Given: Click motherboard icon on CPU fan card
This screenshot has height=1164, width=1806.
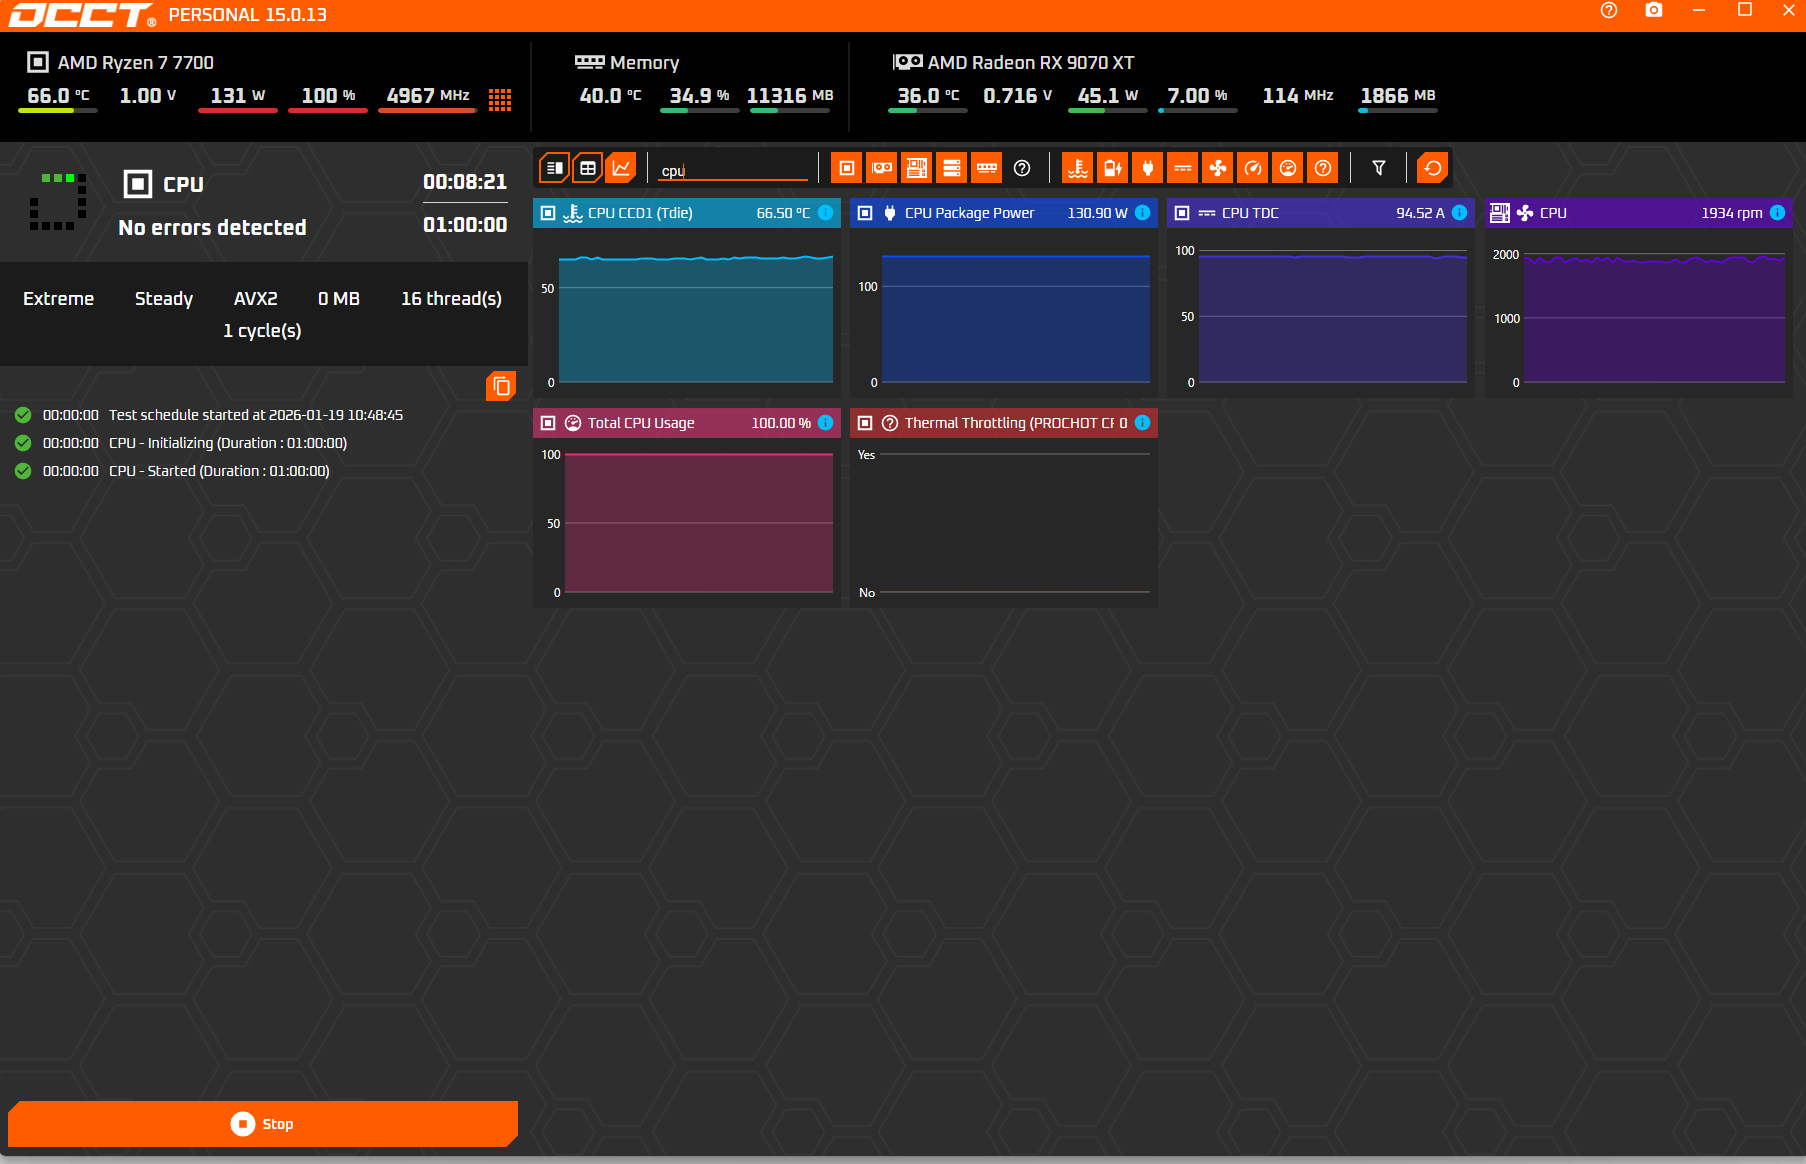Looking at the screenshot, I should pos(1499,213).
